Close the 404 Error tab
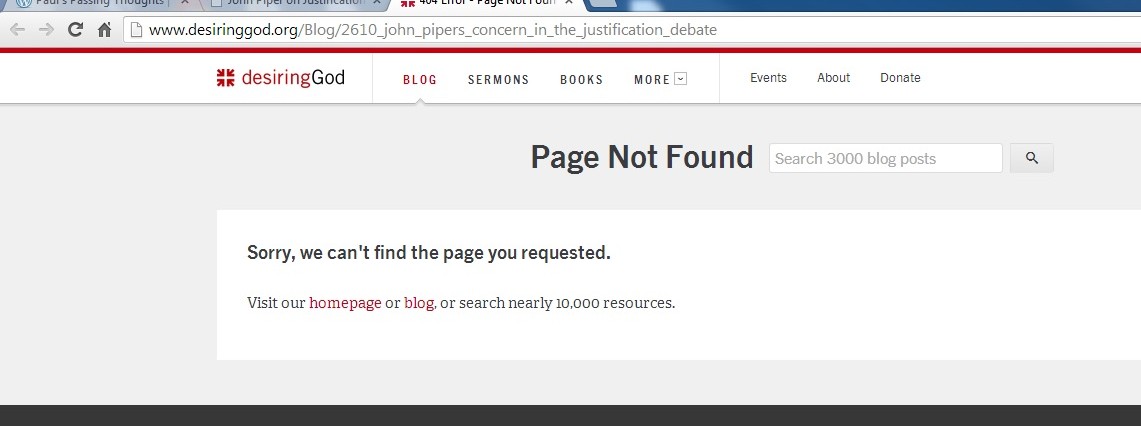 [568, 3]
